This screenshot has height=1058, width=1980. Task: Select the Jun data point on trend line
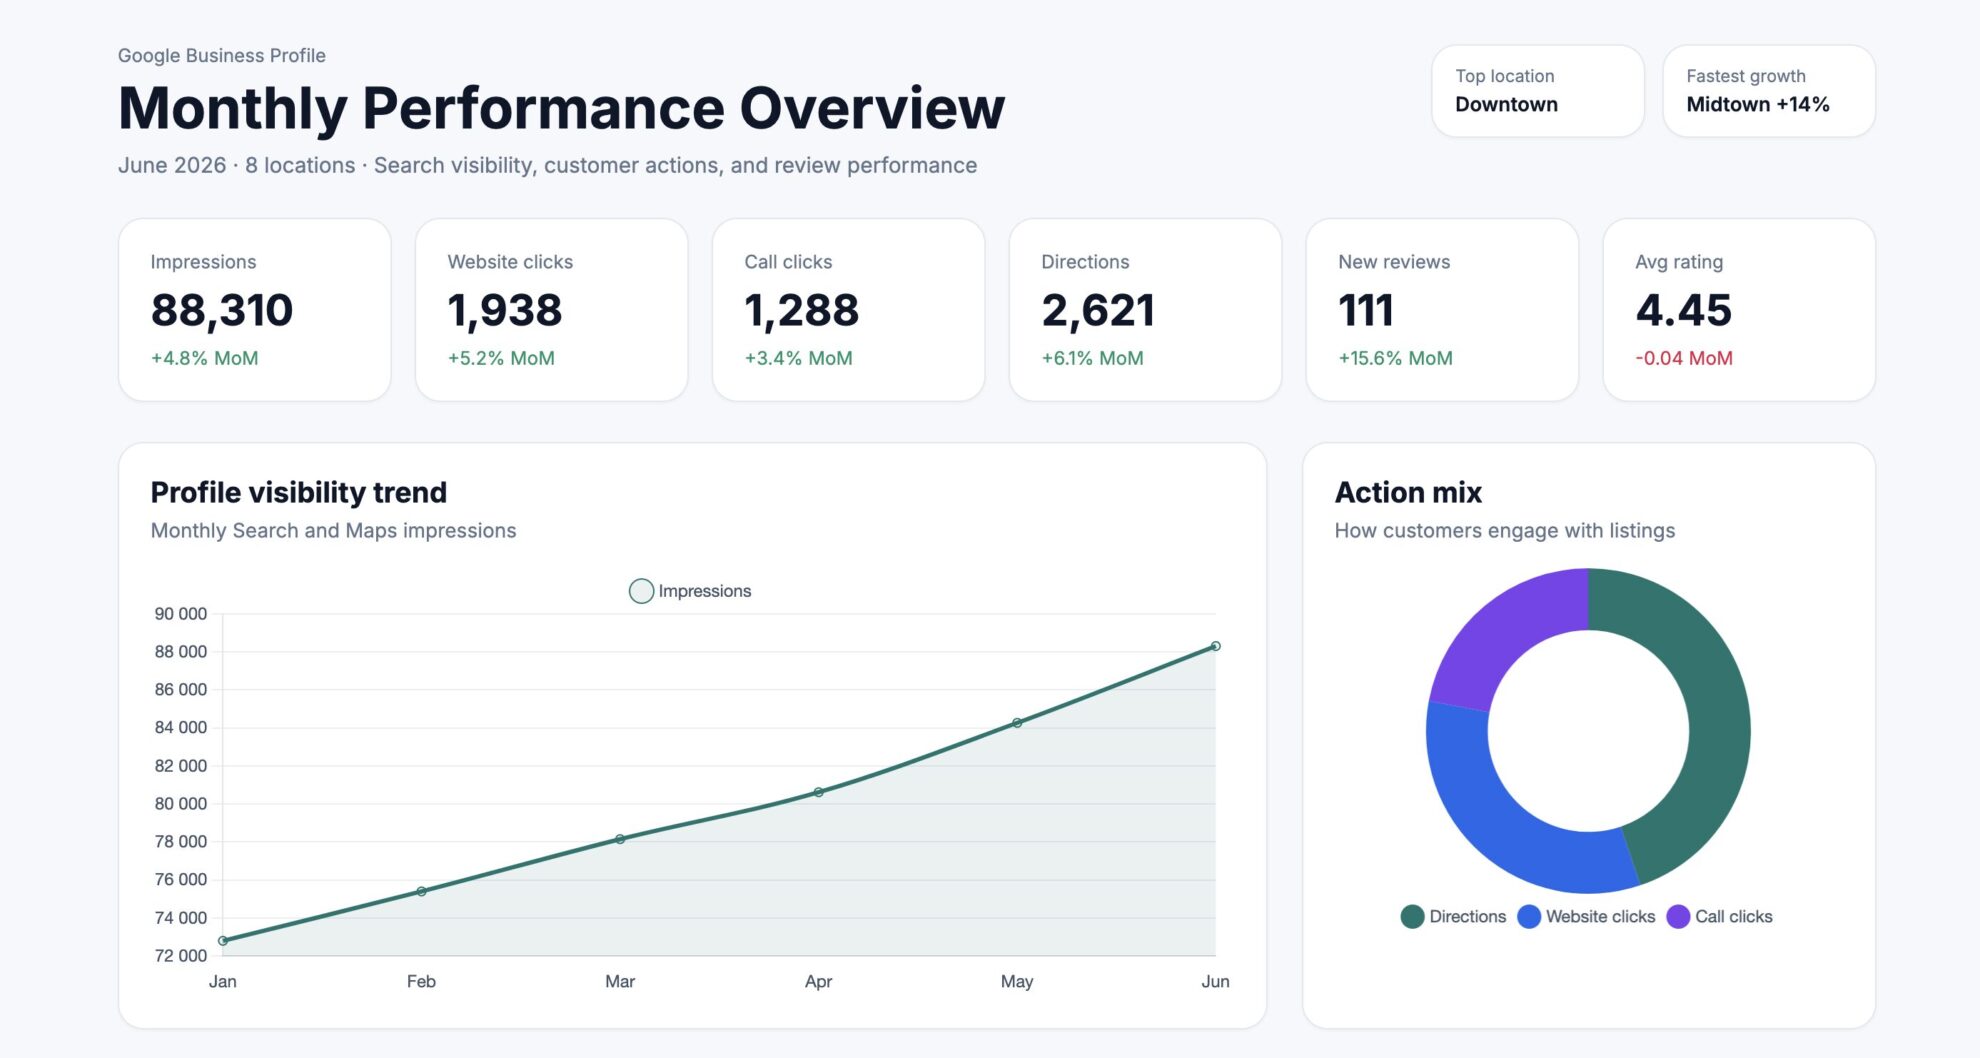click(x=1215, y=646)
